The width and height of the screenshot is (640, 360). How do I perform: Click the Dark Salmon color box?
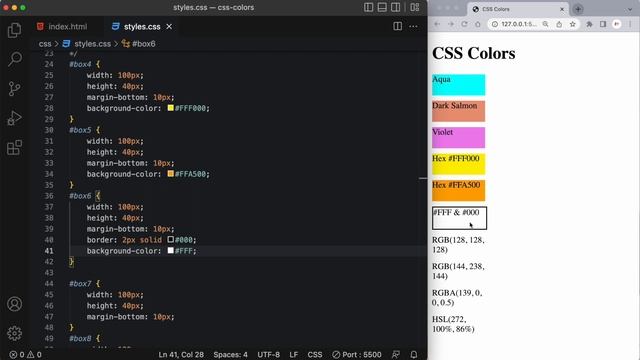coord(458,111)
